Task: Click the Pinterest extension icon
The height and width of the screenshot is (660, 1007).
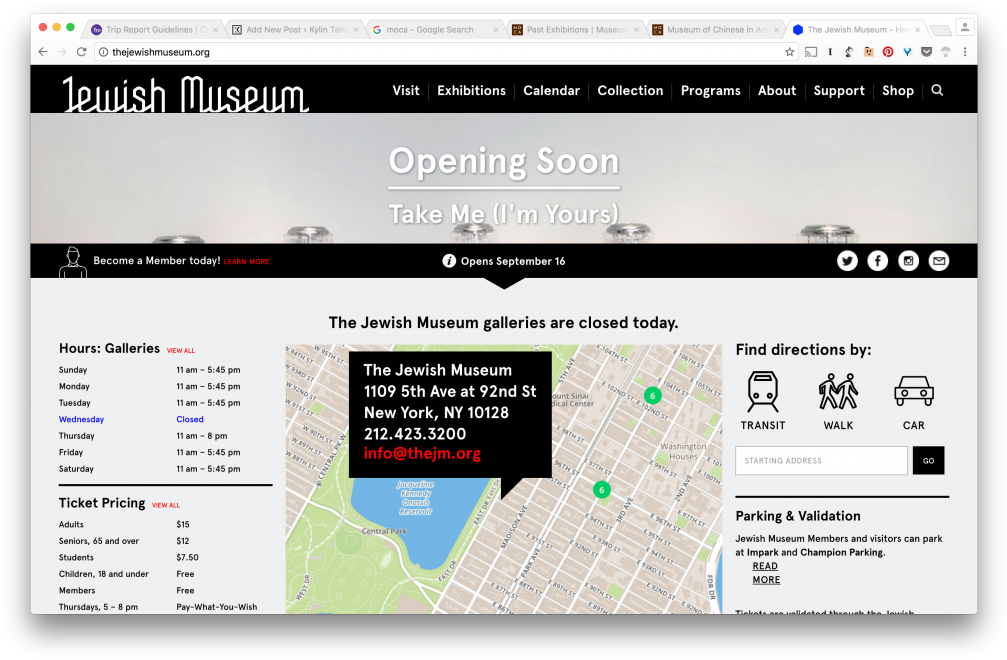Action: pyautogui.click(x=888, y=52)
